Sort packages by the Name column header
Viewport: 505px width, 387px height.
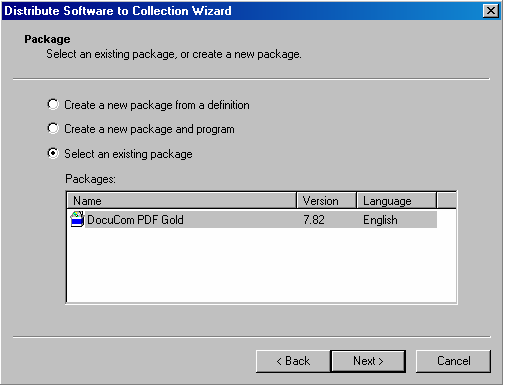coord(182,201)
